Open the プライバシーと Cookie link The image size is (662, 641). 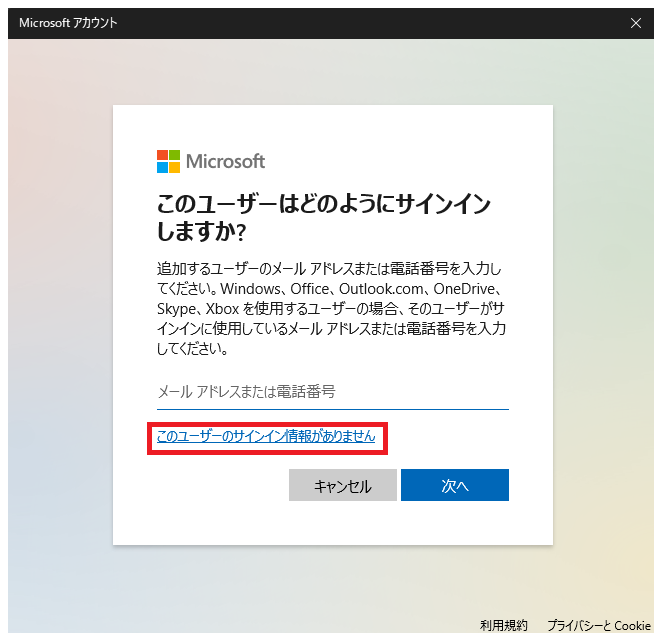(599, 625)
